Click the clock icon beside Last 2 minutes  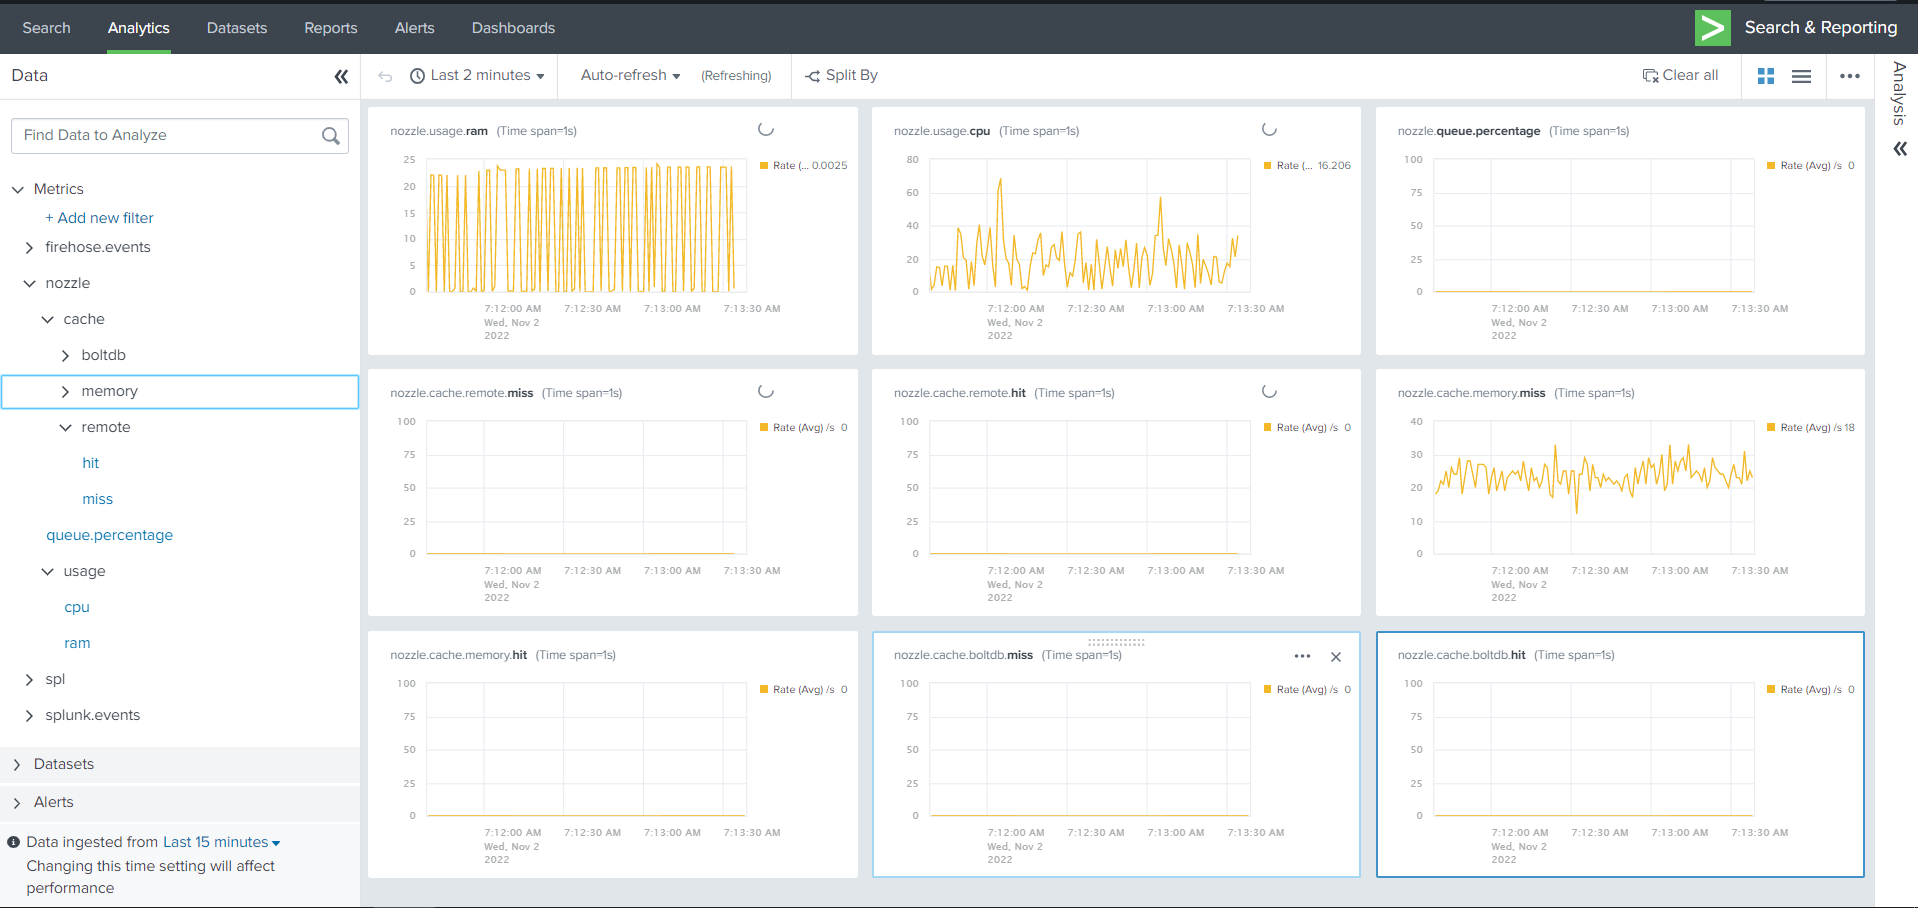(417, 76)
